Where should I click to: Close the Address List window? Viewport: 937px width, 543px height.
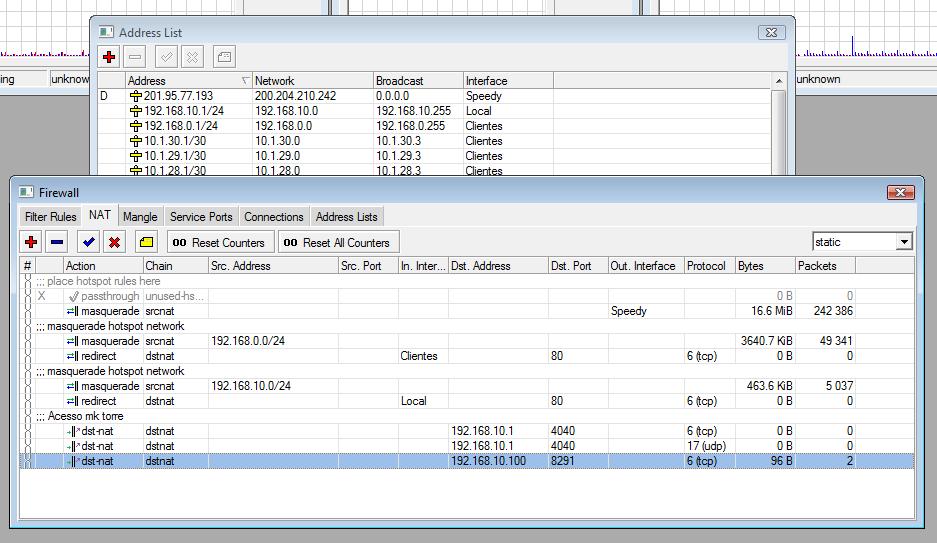(x=771, y=32)
